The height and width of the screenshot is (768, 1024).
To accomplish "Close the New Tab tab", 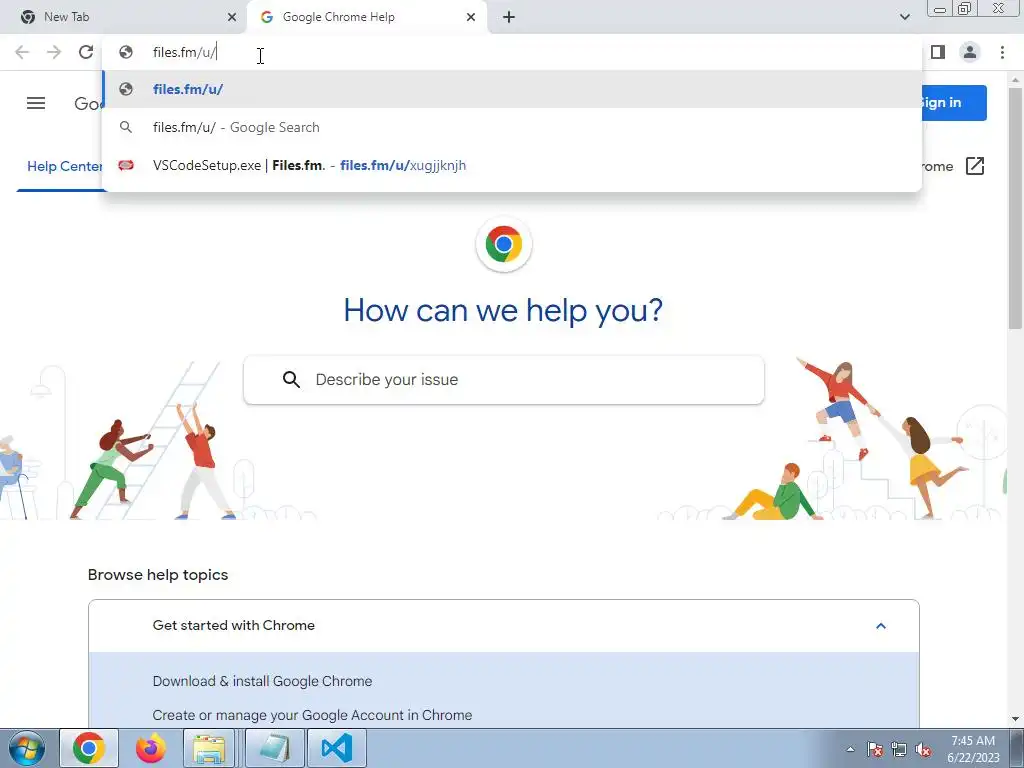I will [232, 17].
